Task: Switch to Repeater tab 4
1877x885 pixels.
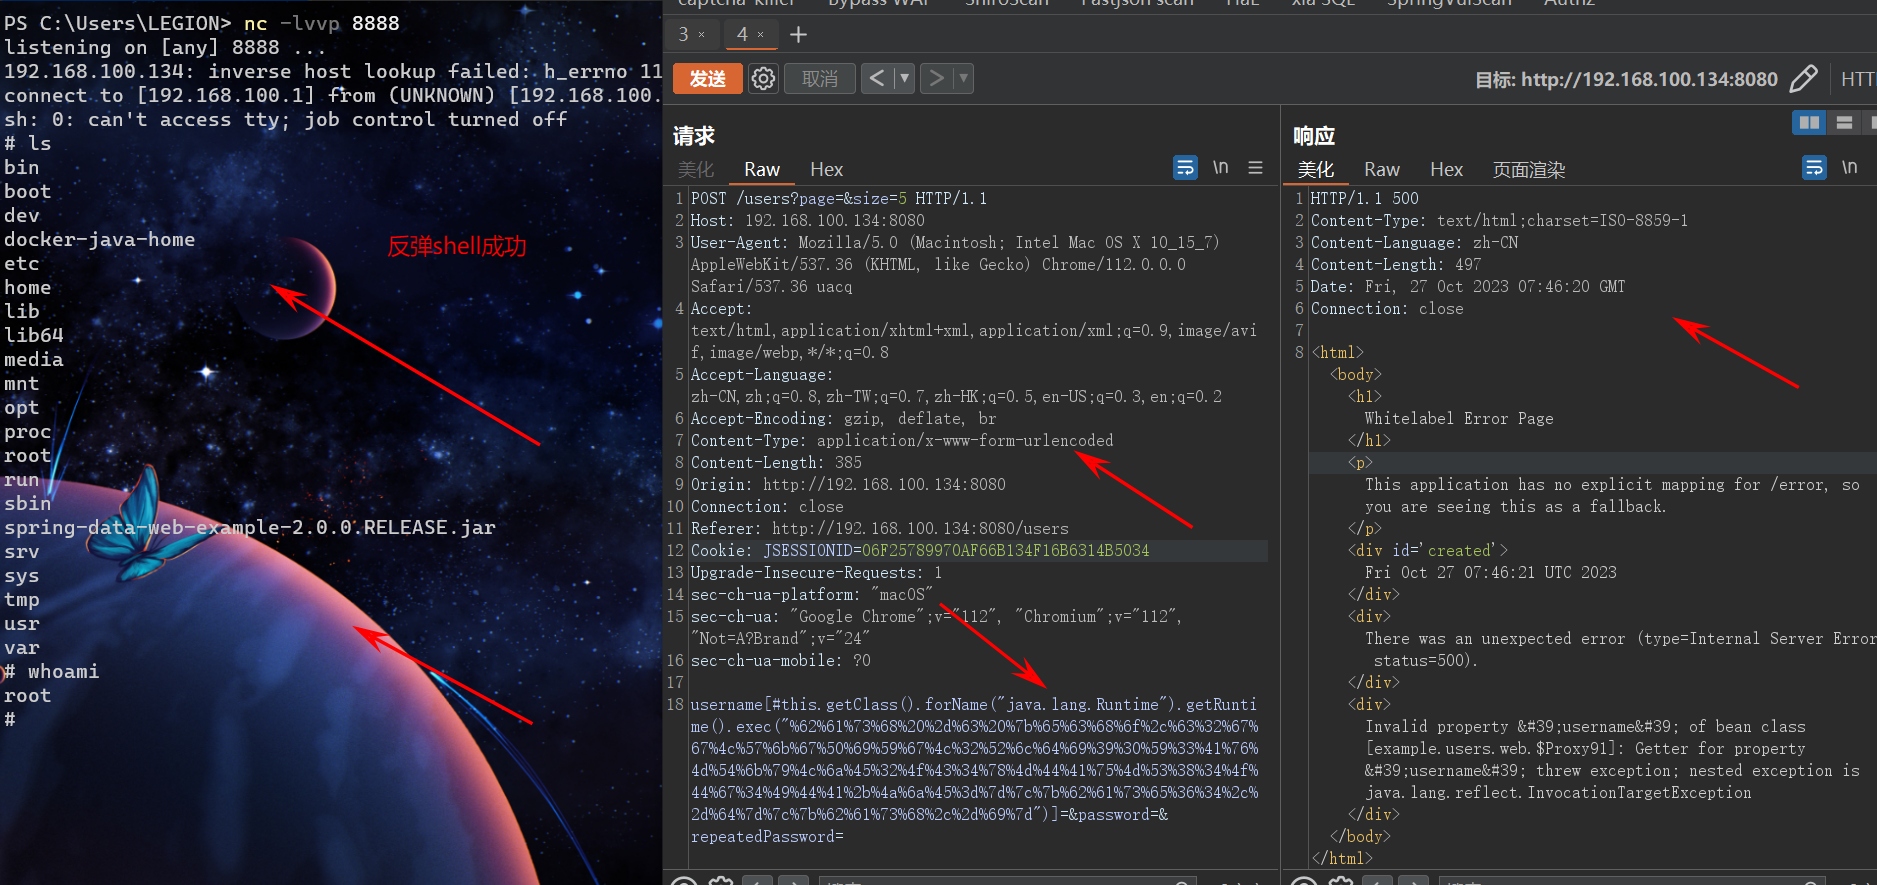Action: (742, 34)
